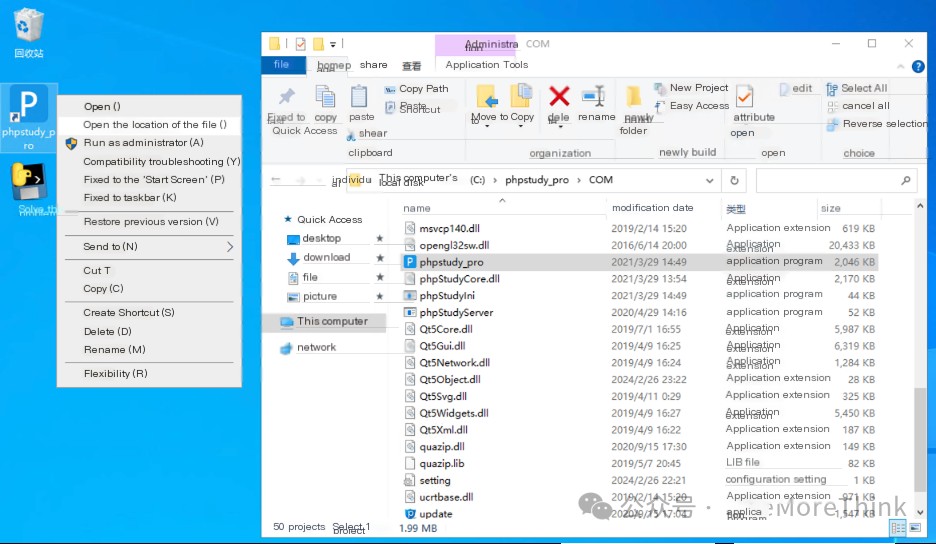This screenshot has width=936, height=544.
Task: Click the Select All ribbon item
Action: pyautogui.click(x=857, y=88)
